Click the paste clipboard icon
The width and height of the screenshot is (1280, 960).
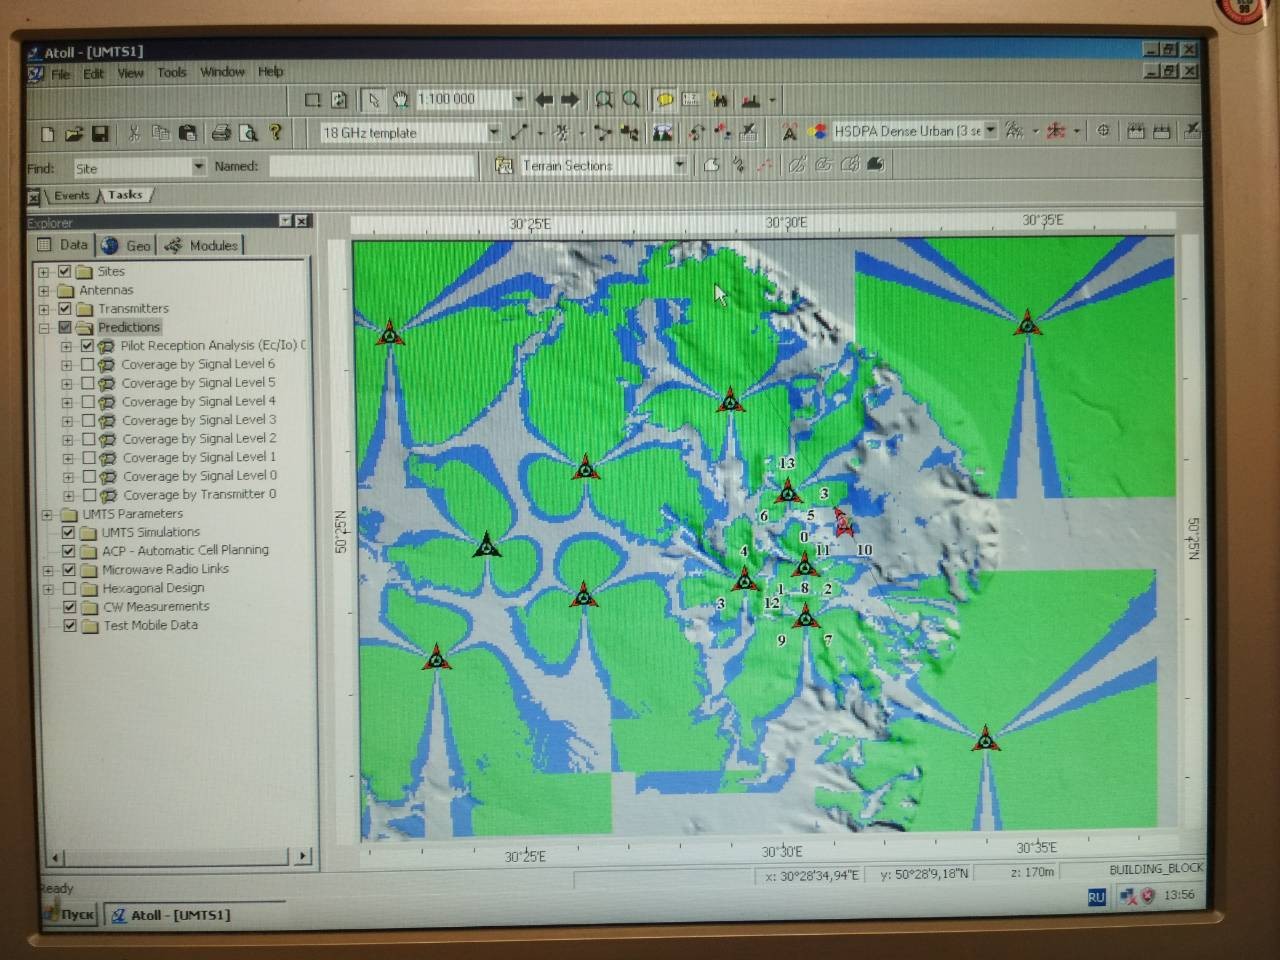pos(187,133)
